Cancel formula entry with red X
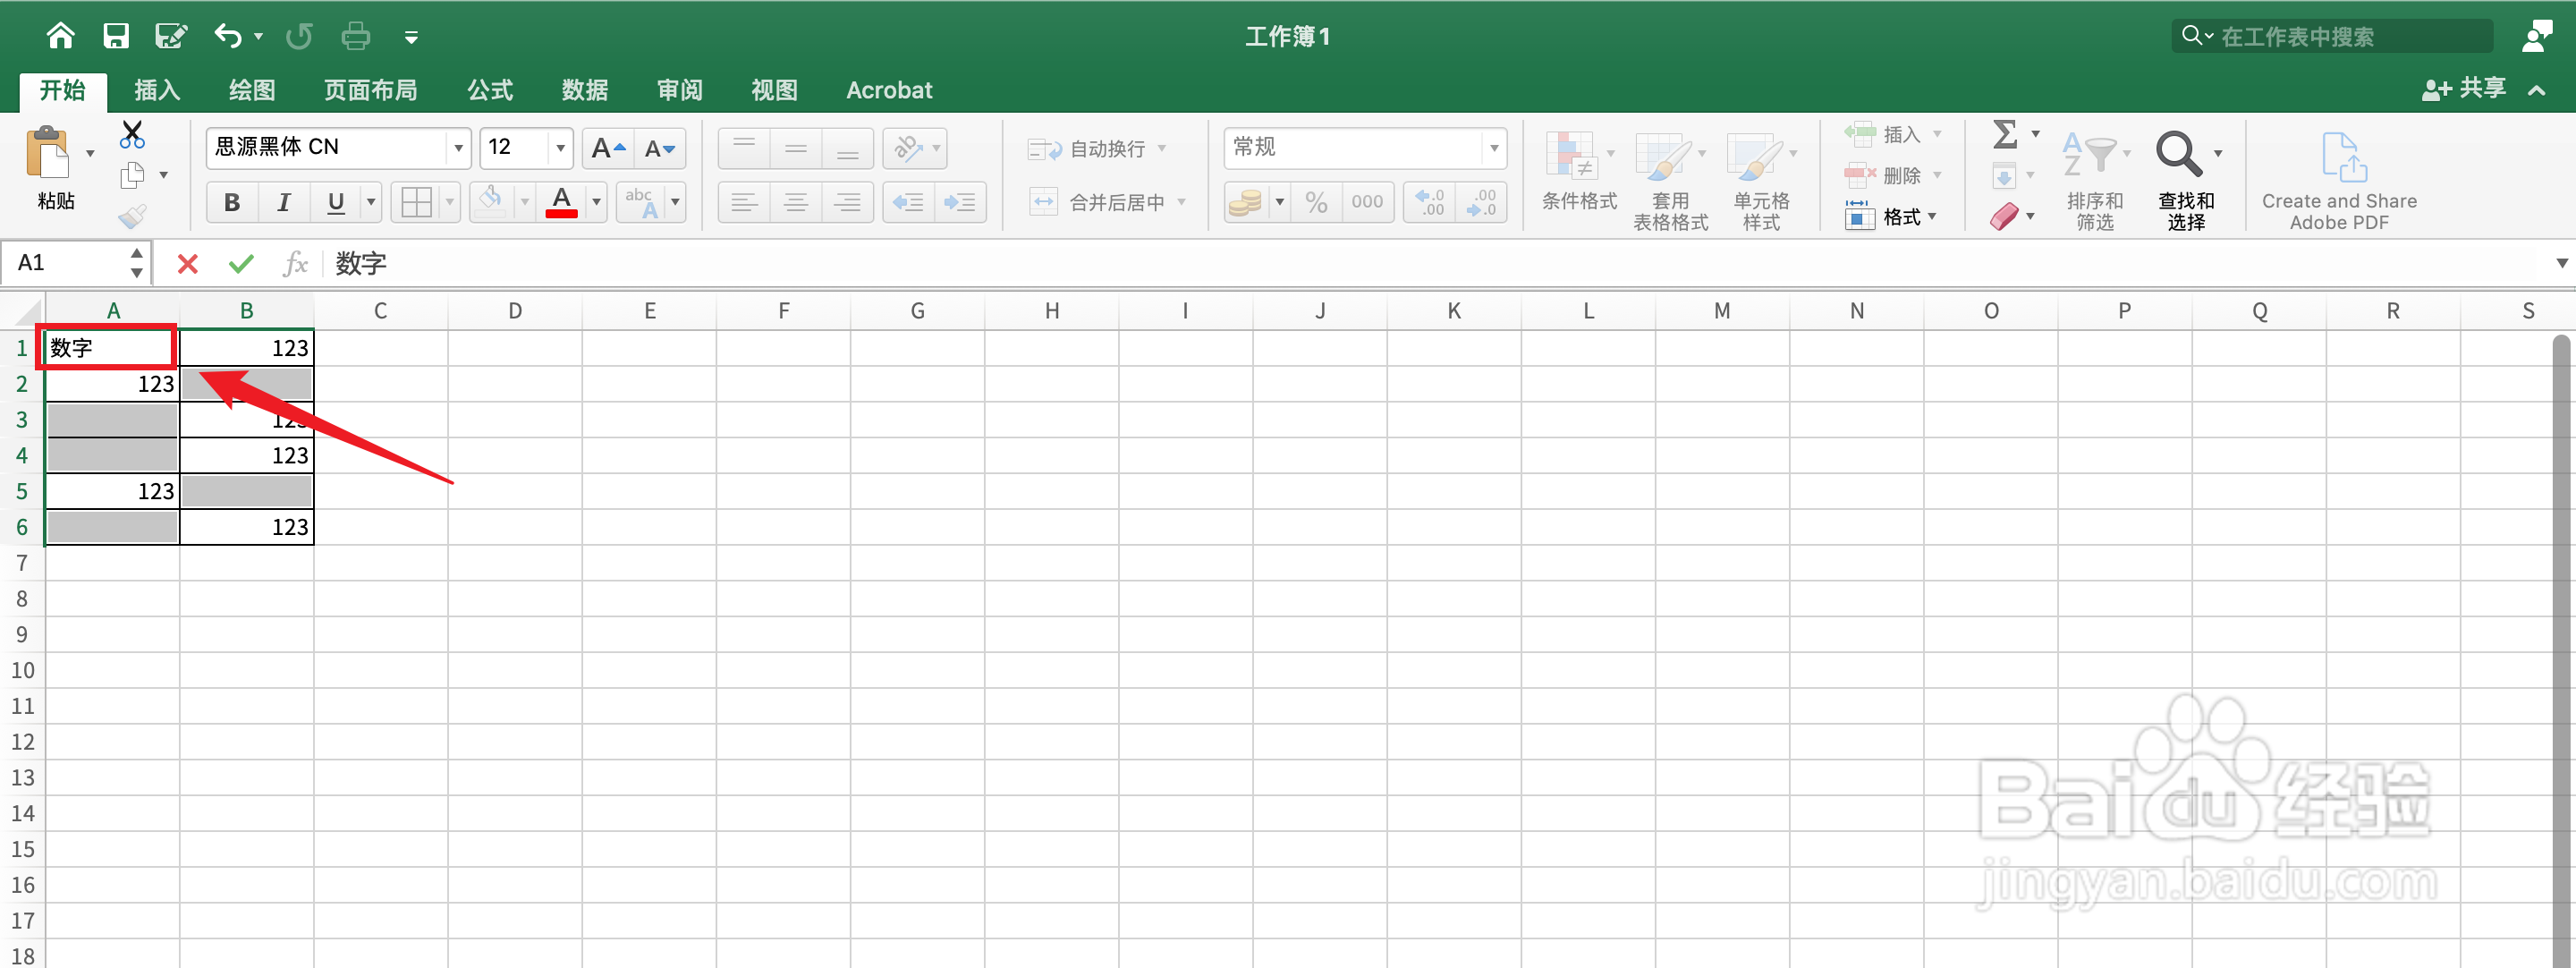 tap(187, 264)
